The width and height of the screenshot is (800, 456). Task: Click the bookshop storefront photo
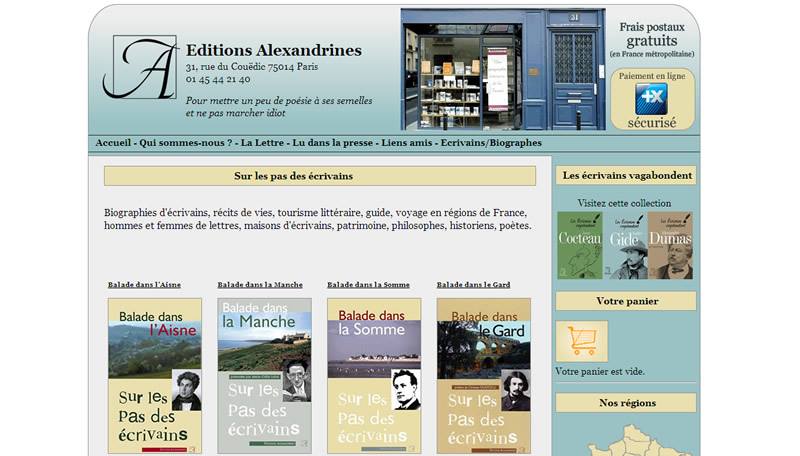(503, 69)
